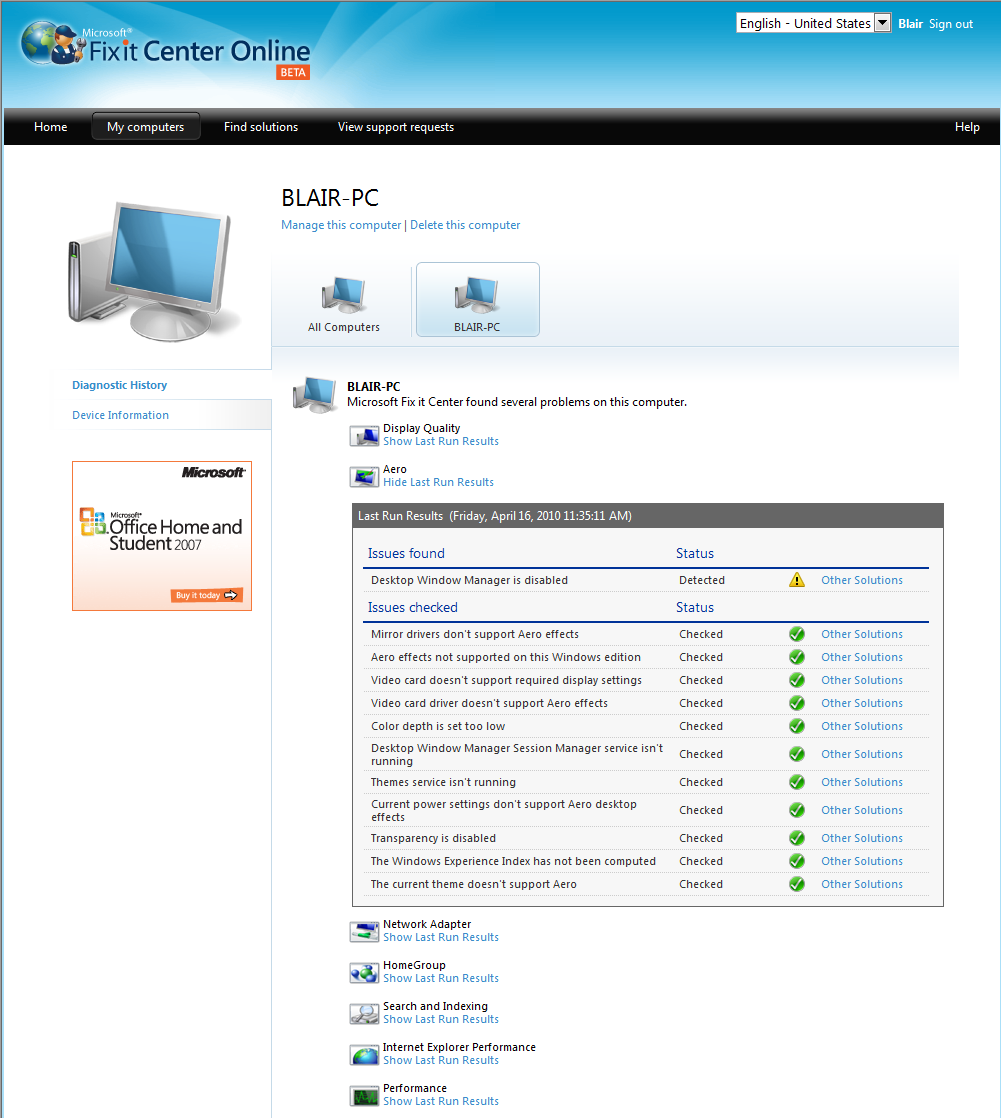Click the Sign out link
Screen dimensions: 1001x1118
950,24
